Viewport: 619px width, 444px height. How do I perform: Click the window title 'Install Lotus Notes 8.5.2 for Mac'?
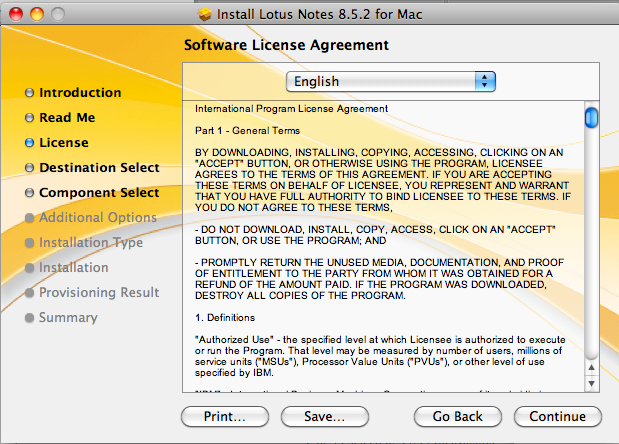pyautogui.click(x=319, y=15)
